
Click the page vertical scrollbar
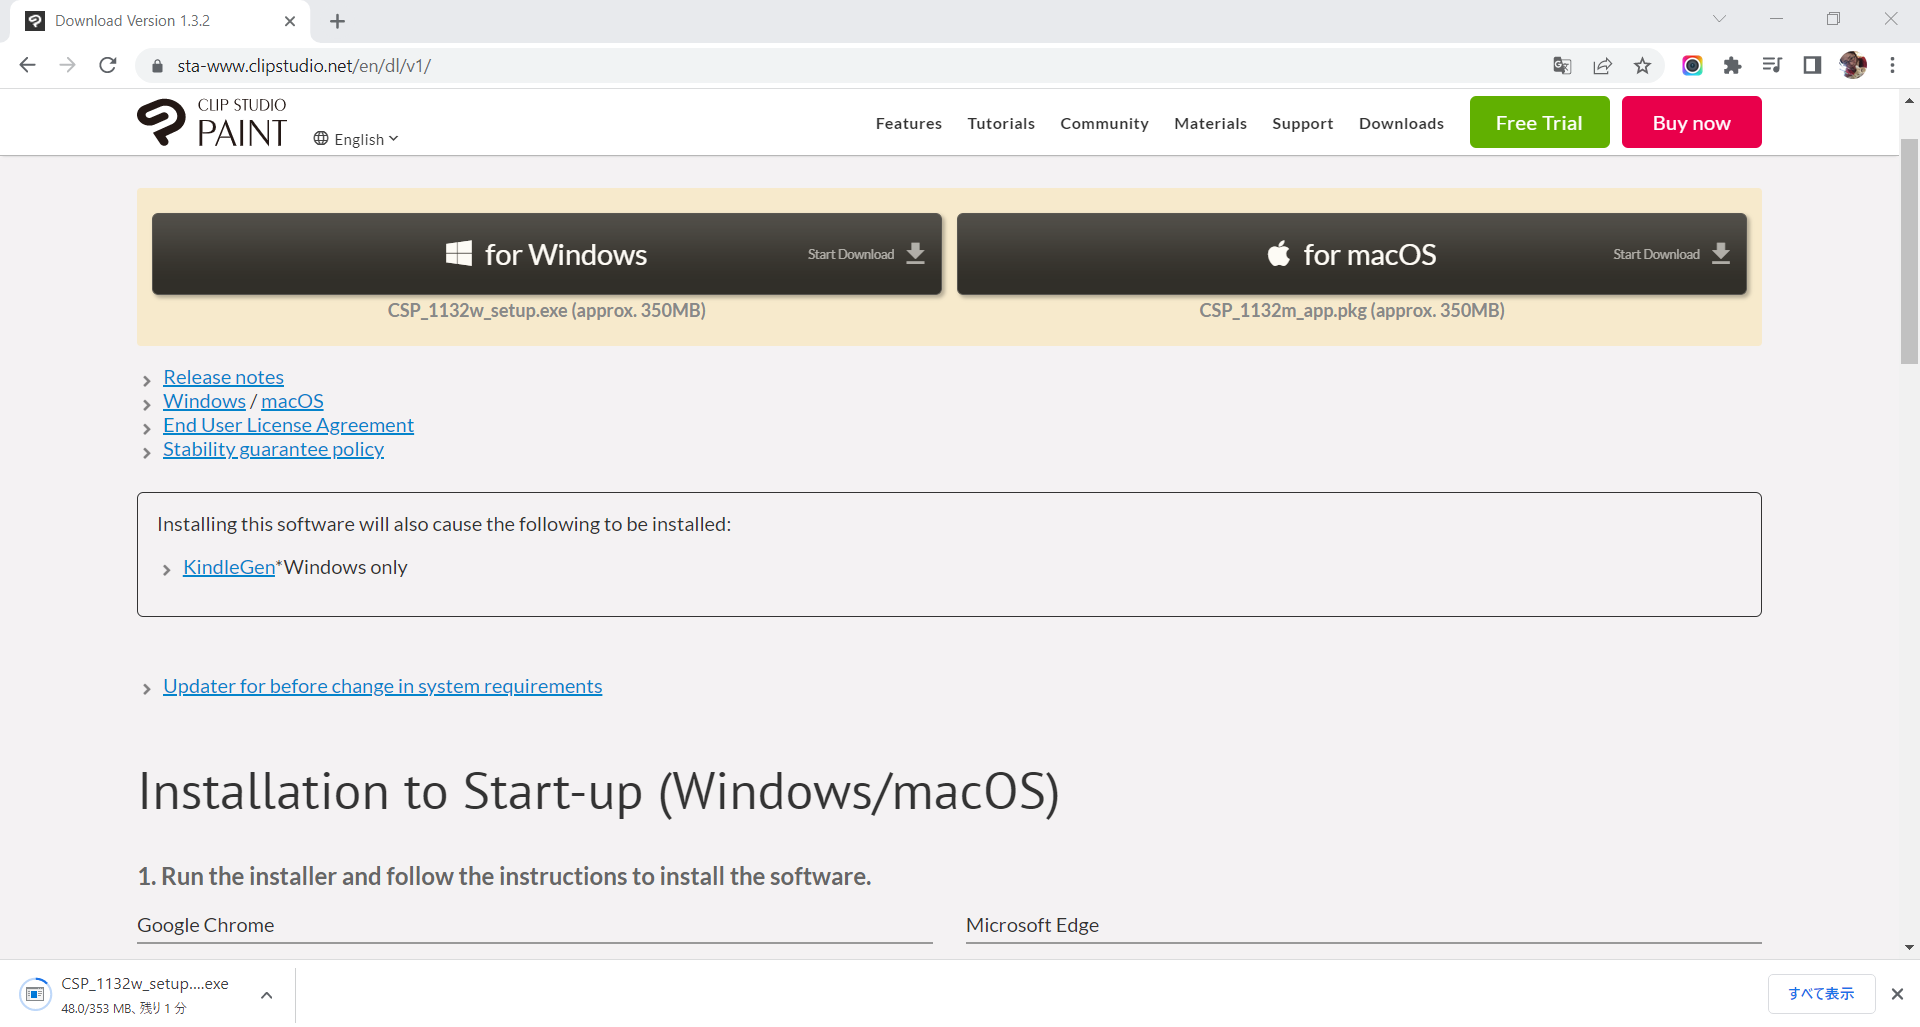coord(1909,252)
